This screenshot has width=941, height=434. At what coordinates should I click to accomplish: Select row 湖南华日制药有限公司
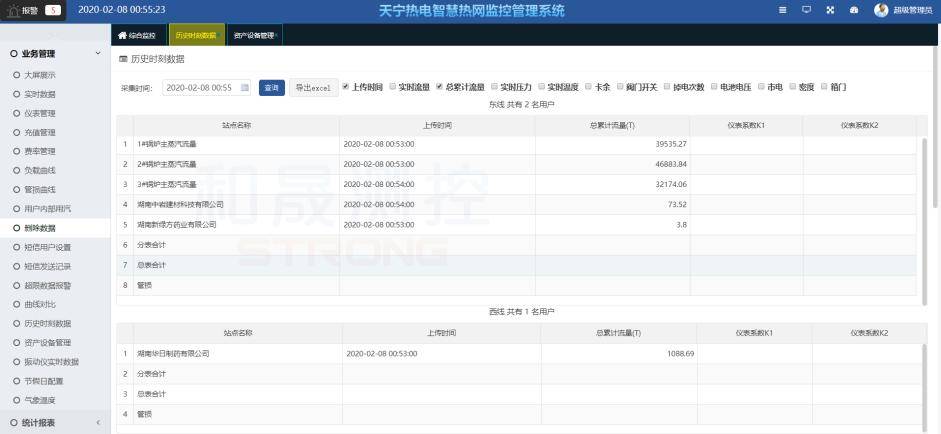[x=519, y=354]
